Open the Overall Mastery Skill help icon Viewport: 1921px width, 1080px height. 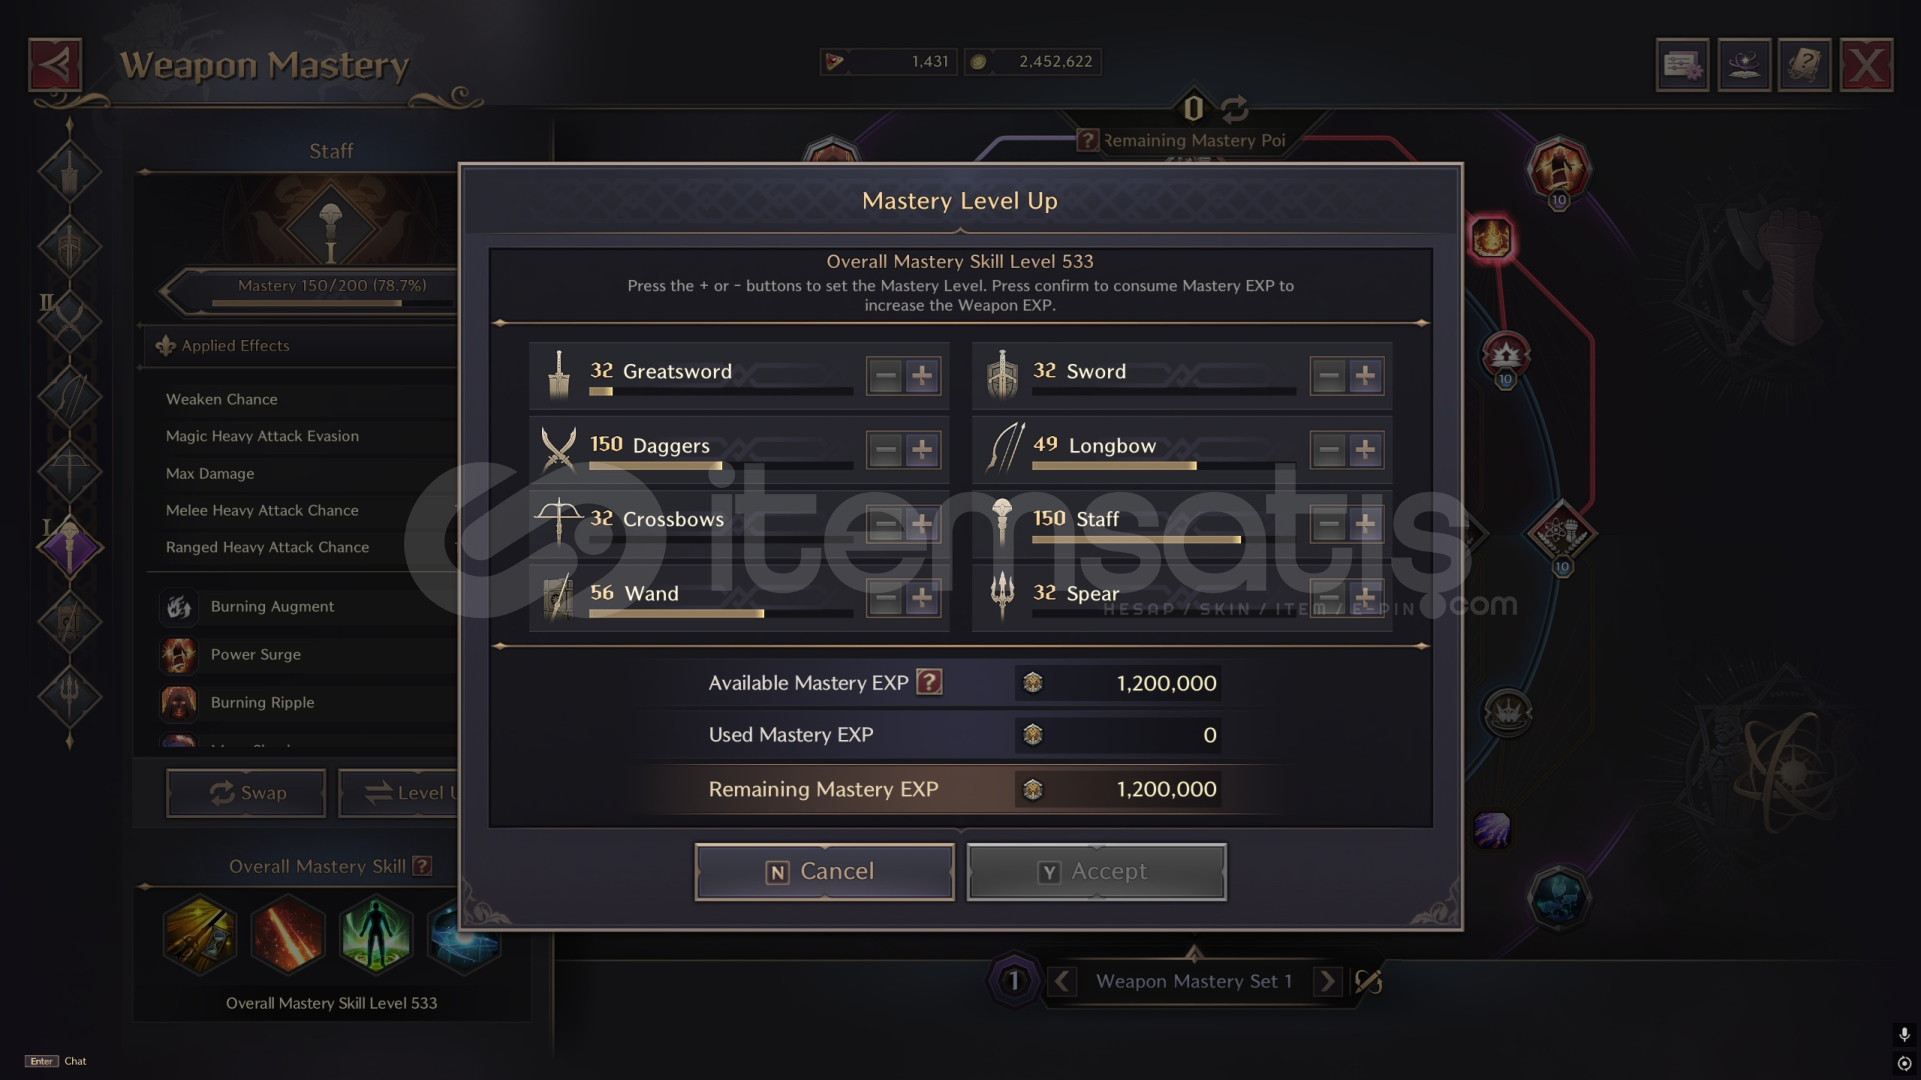[422, 866]
